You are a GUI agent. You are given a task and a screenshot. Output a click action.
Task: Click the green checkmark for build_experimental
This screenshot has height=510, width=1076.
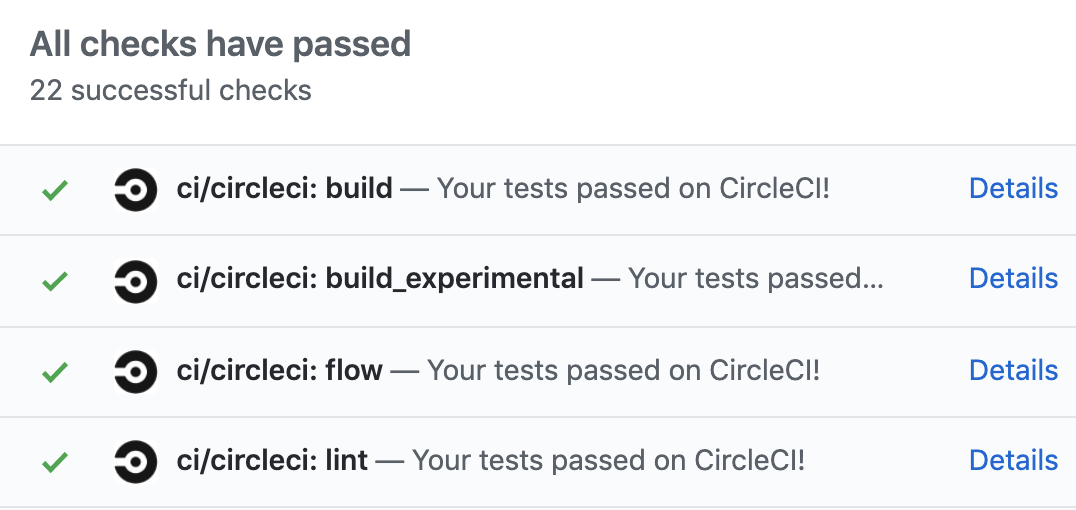coord(54,280)
